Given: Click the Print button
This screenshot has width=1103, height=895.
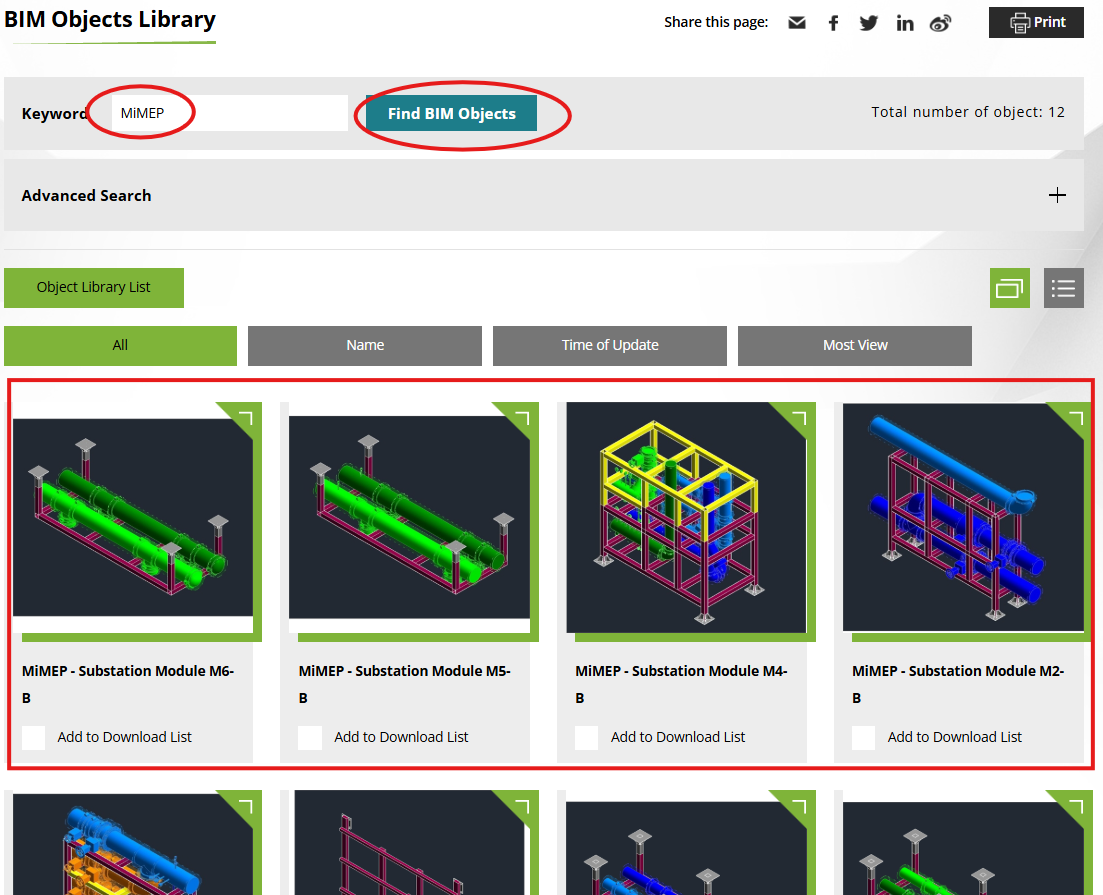Looking at the screenshot, I should (1036, 23).
